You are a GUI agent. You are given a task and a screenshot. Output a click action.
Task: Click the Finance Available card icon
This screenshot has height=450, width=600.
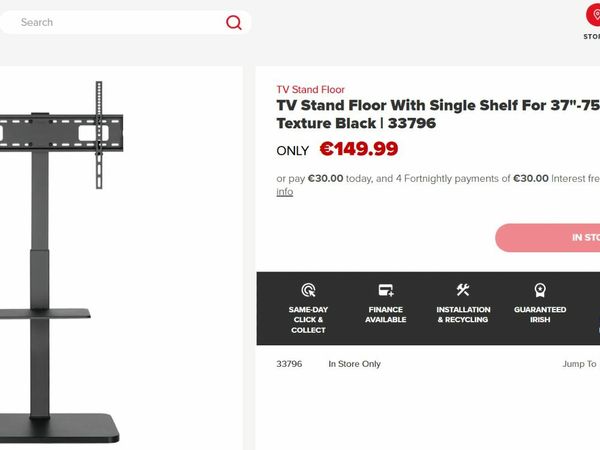click(385, 290)
